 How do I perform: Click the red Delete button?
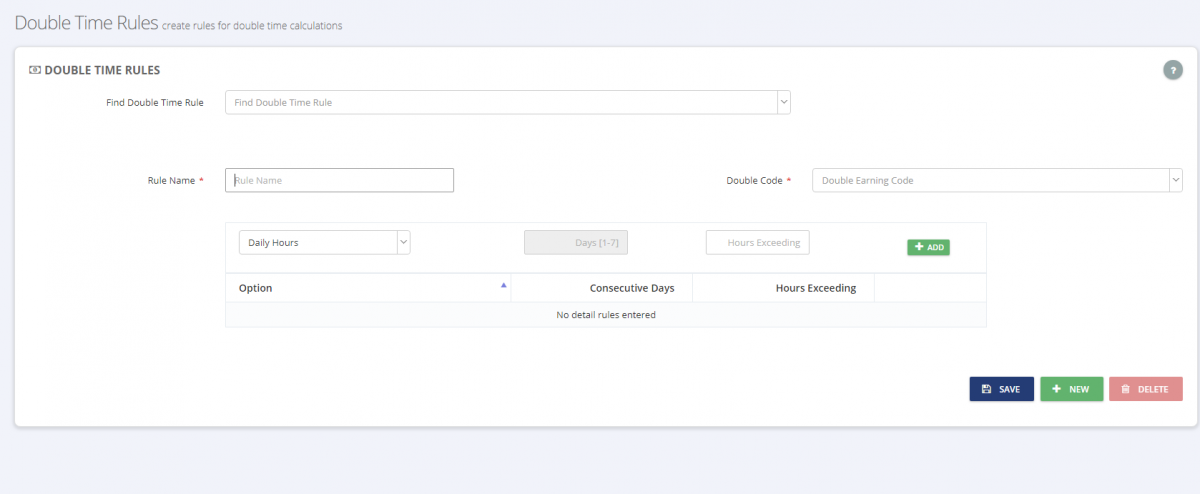[x=1145, y=389]
